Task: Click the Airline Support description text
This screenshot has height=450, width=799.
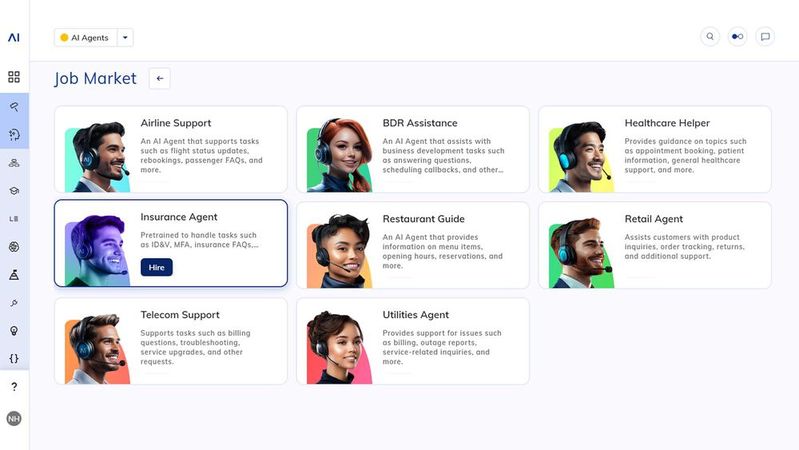Action: click(202, 155)
